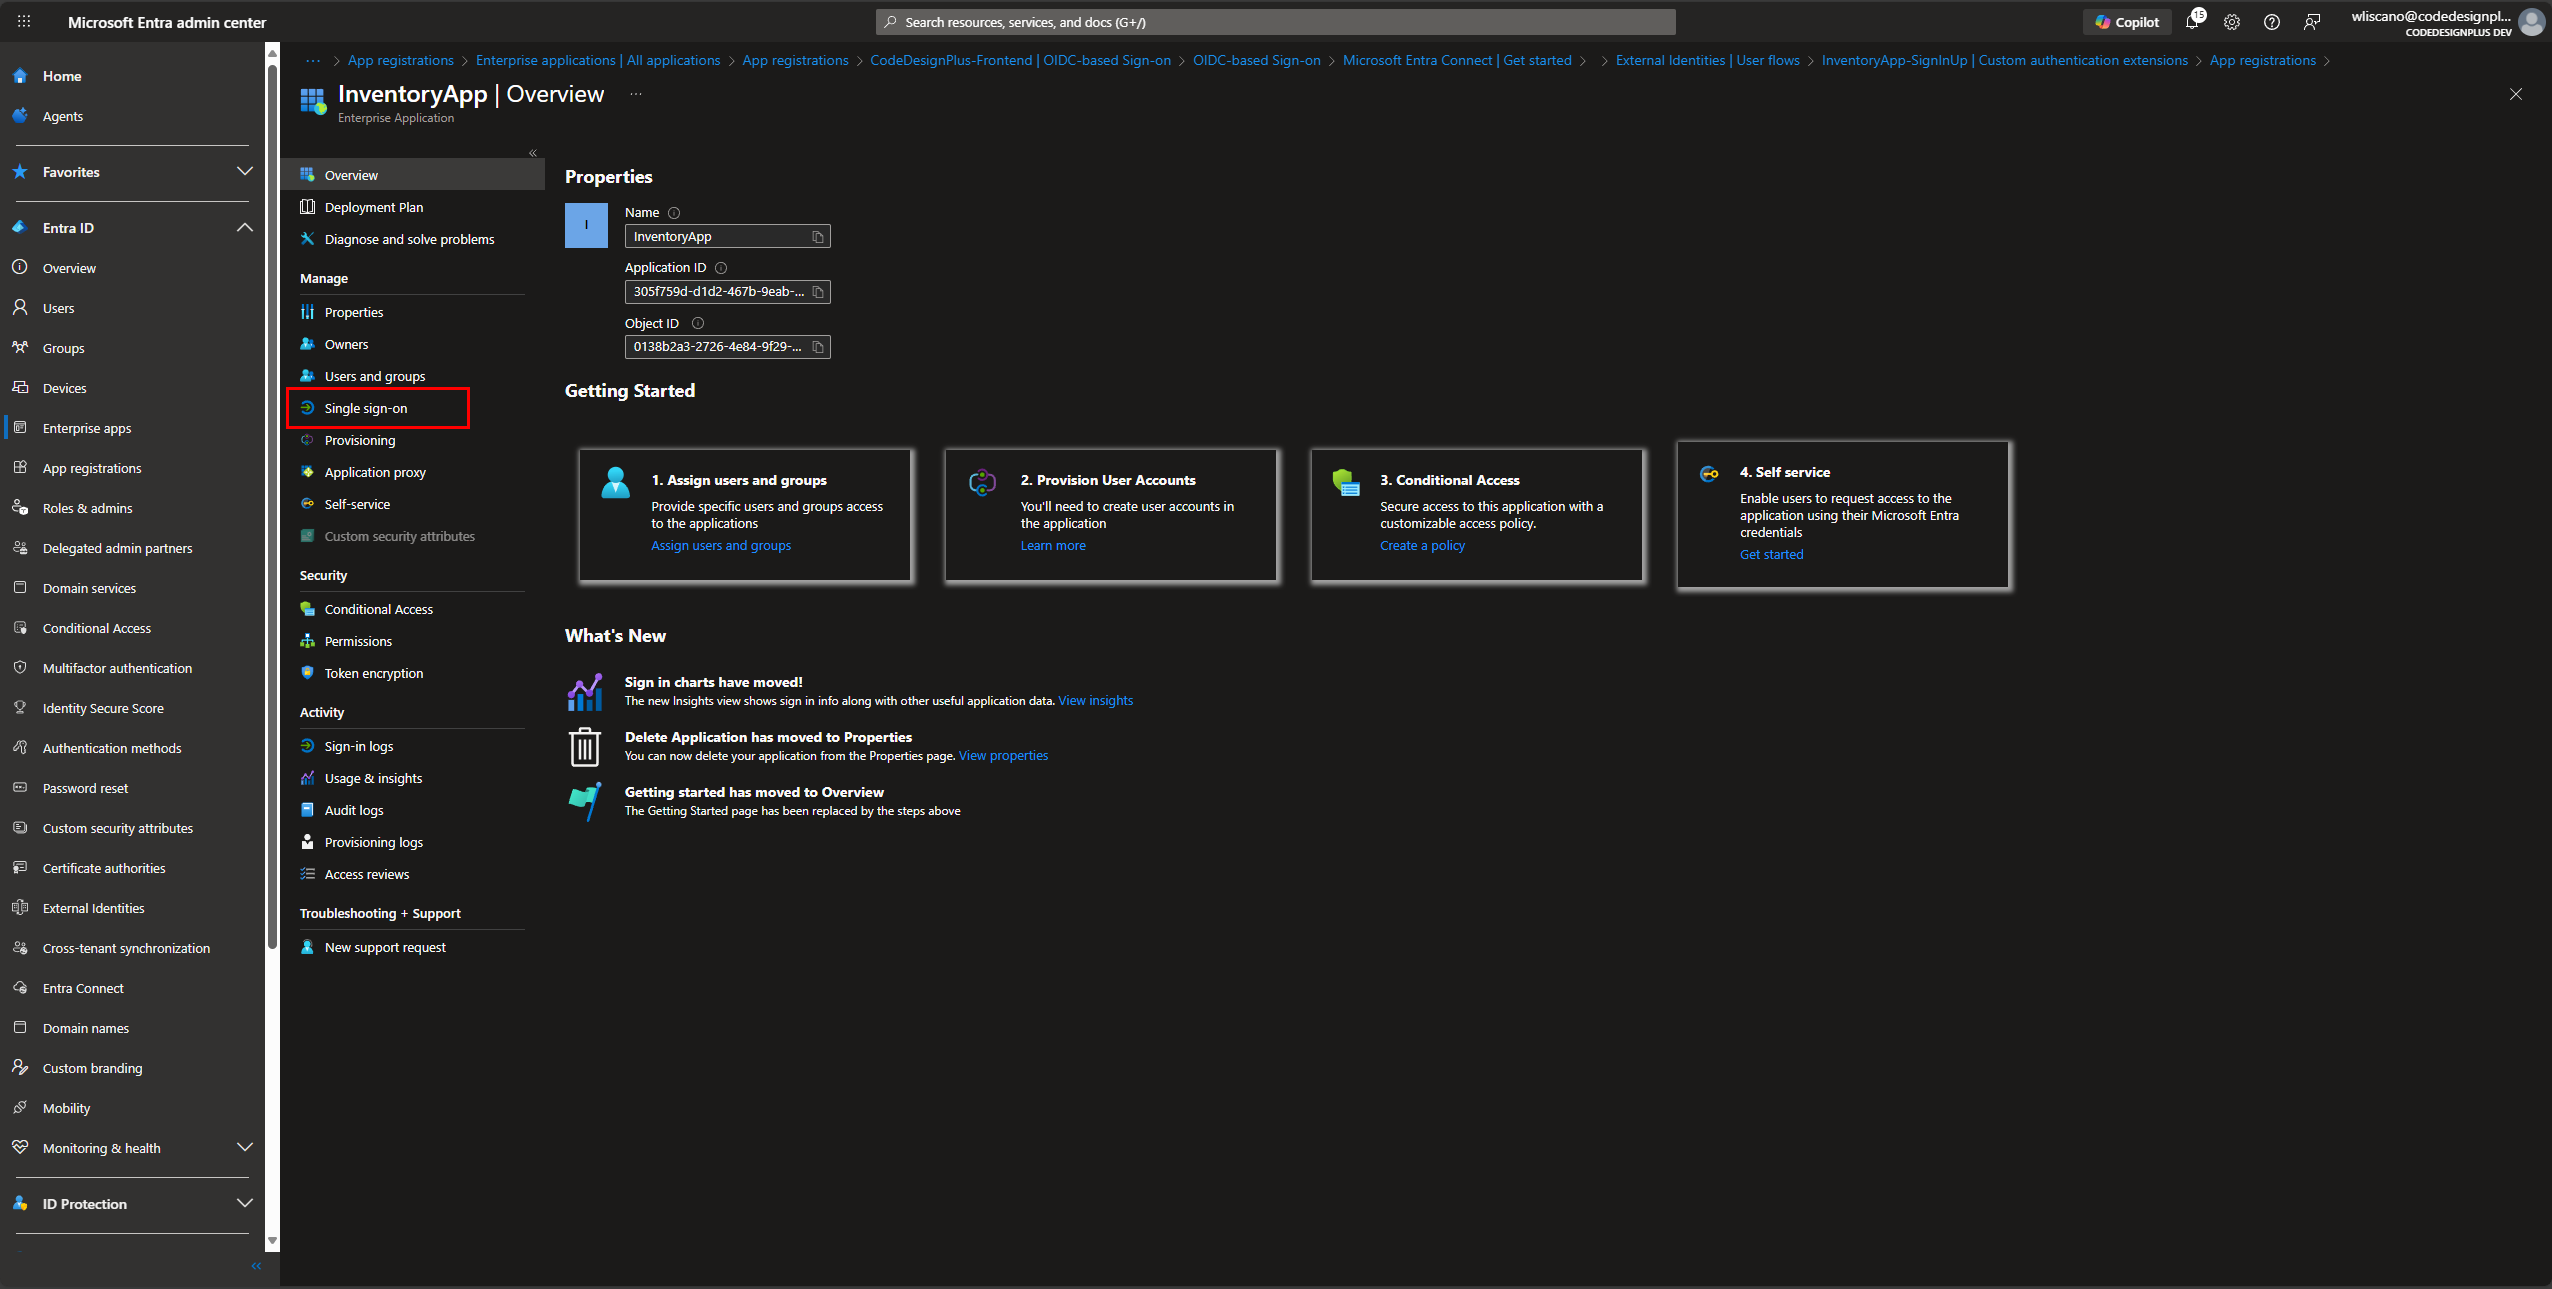The image size is (2552, 1289).
Task: Open the app launcher waffle icon
Action: pyautogui.click(x=24, y=21)
